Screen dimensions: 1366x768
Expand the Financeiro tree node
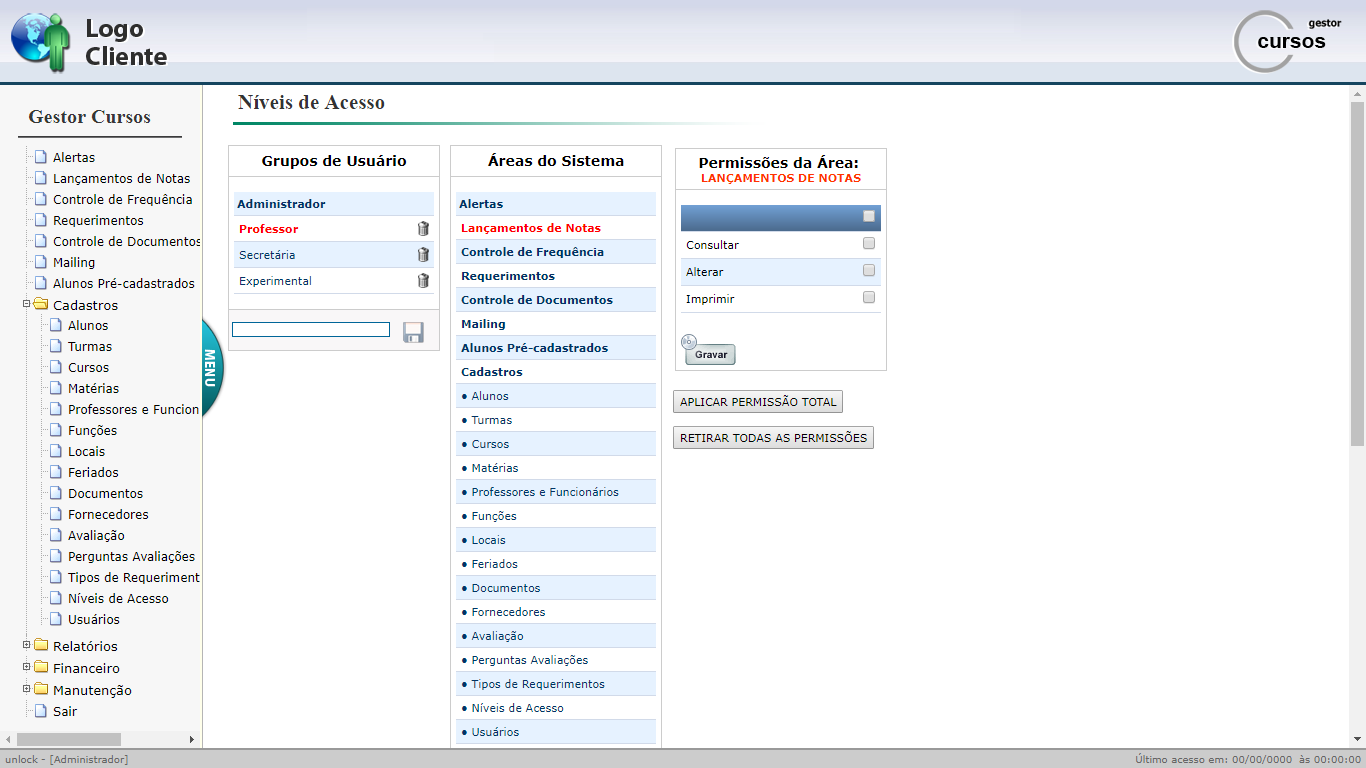click(27, 667)
